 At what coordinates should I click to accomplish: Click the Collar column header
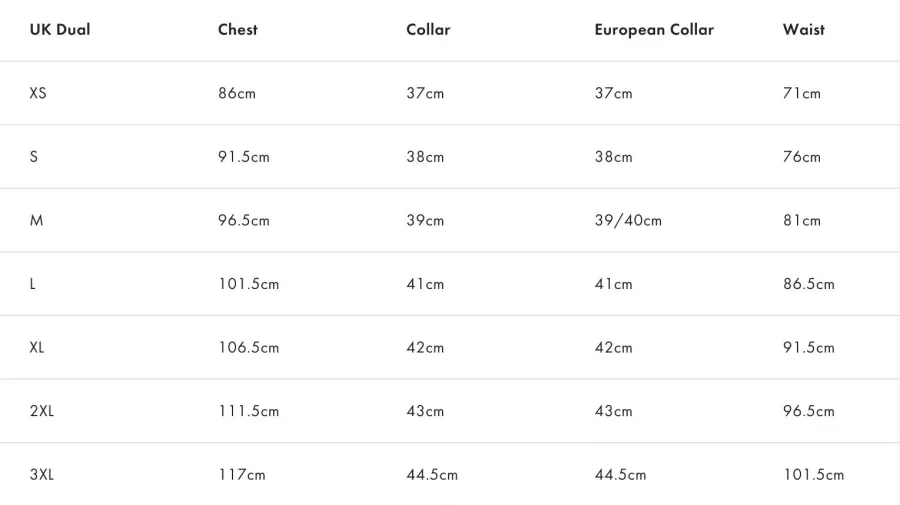point(428,30)
